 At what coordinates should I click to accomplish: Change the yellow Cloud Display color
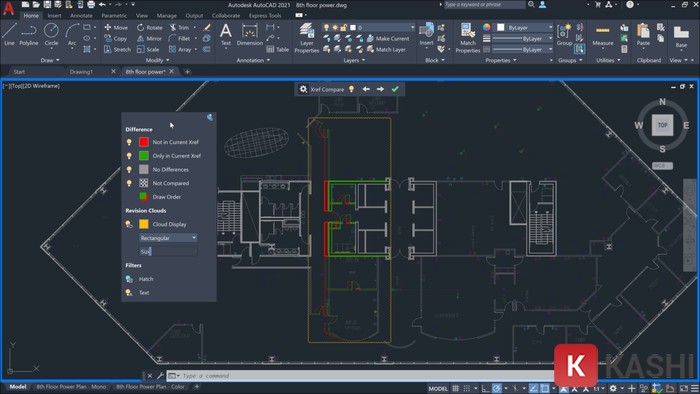(144, 224)
